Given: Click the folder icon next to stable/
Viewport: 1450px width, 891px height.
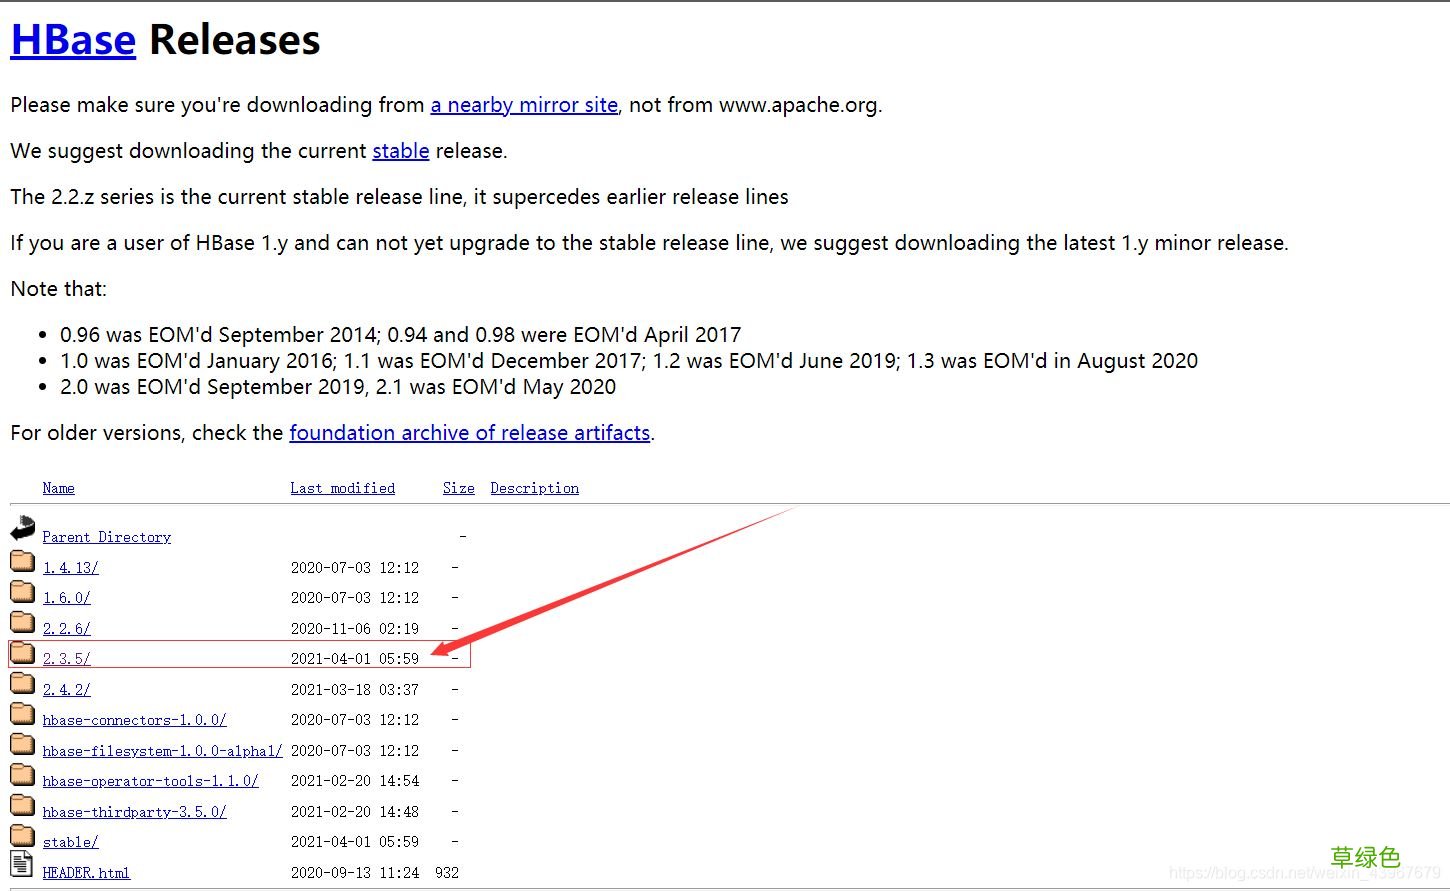Looking at the screenshot, I should pyautogui.click(x=22, y=835).
